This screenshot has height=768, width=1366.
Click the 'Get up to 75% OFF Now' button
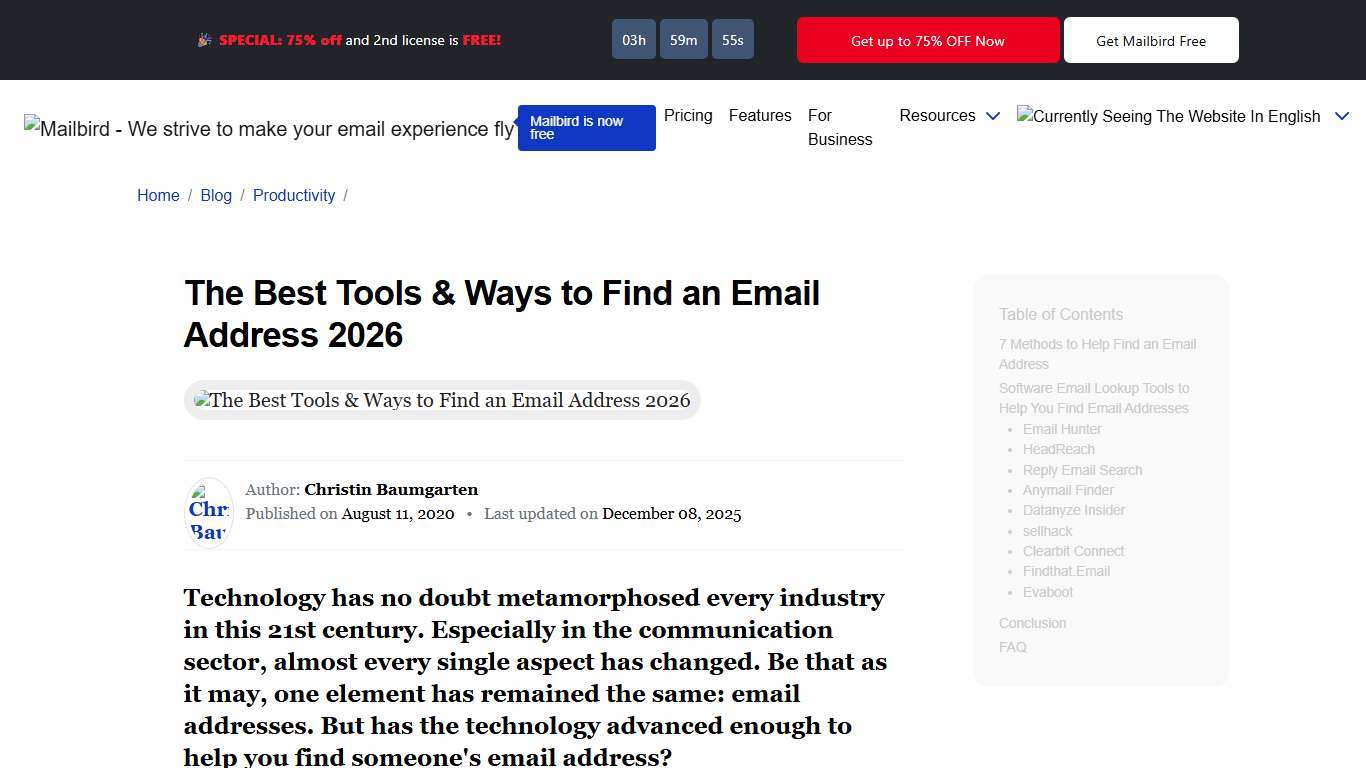tap(926, 40)
